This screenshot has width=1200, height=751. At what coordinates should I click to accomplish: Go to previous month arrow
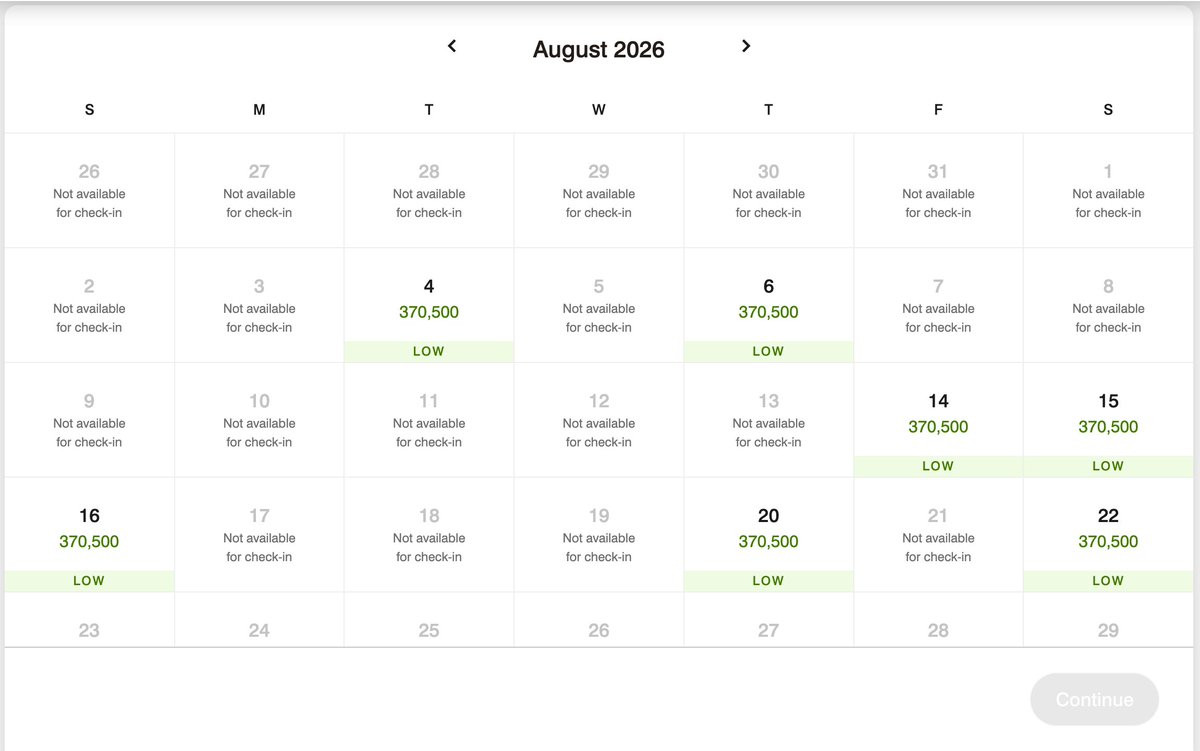pos(452,46)
